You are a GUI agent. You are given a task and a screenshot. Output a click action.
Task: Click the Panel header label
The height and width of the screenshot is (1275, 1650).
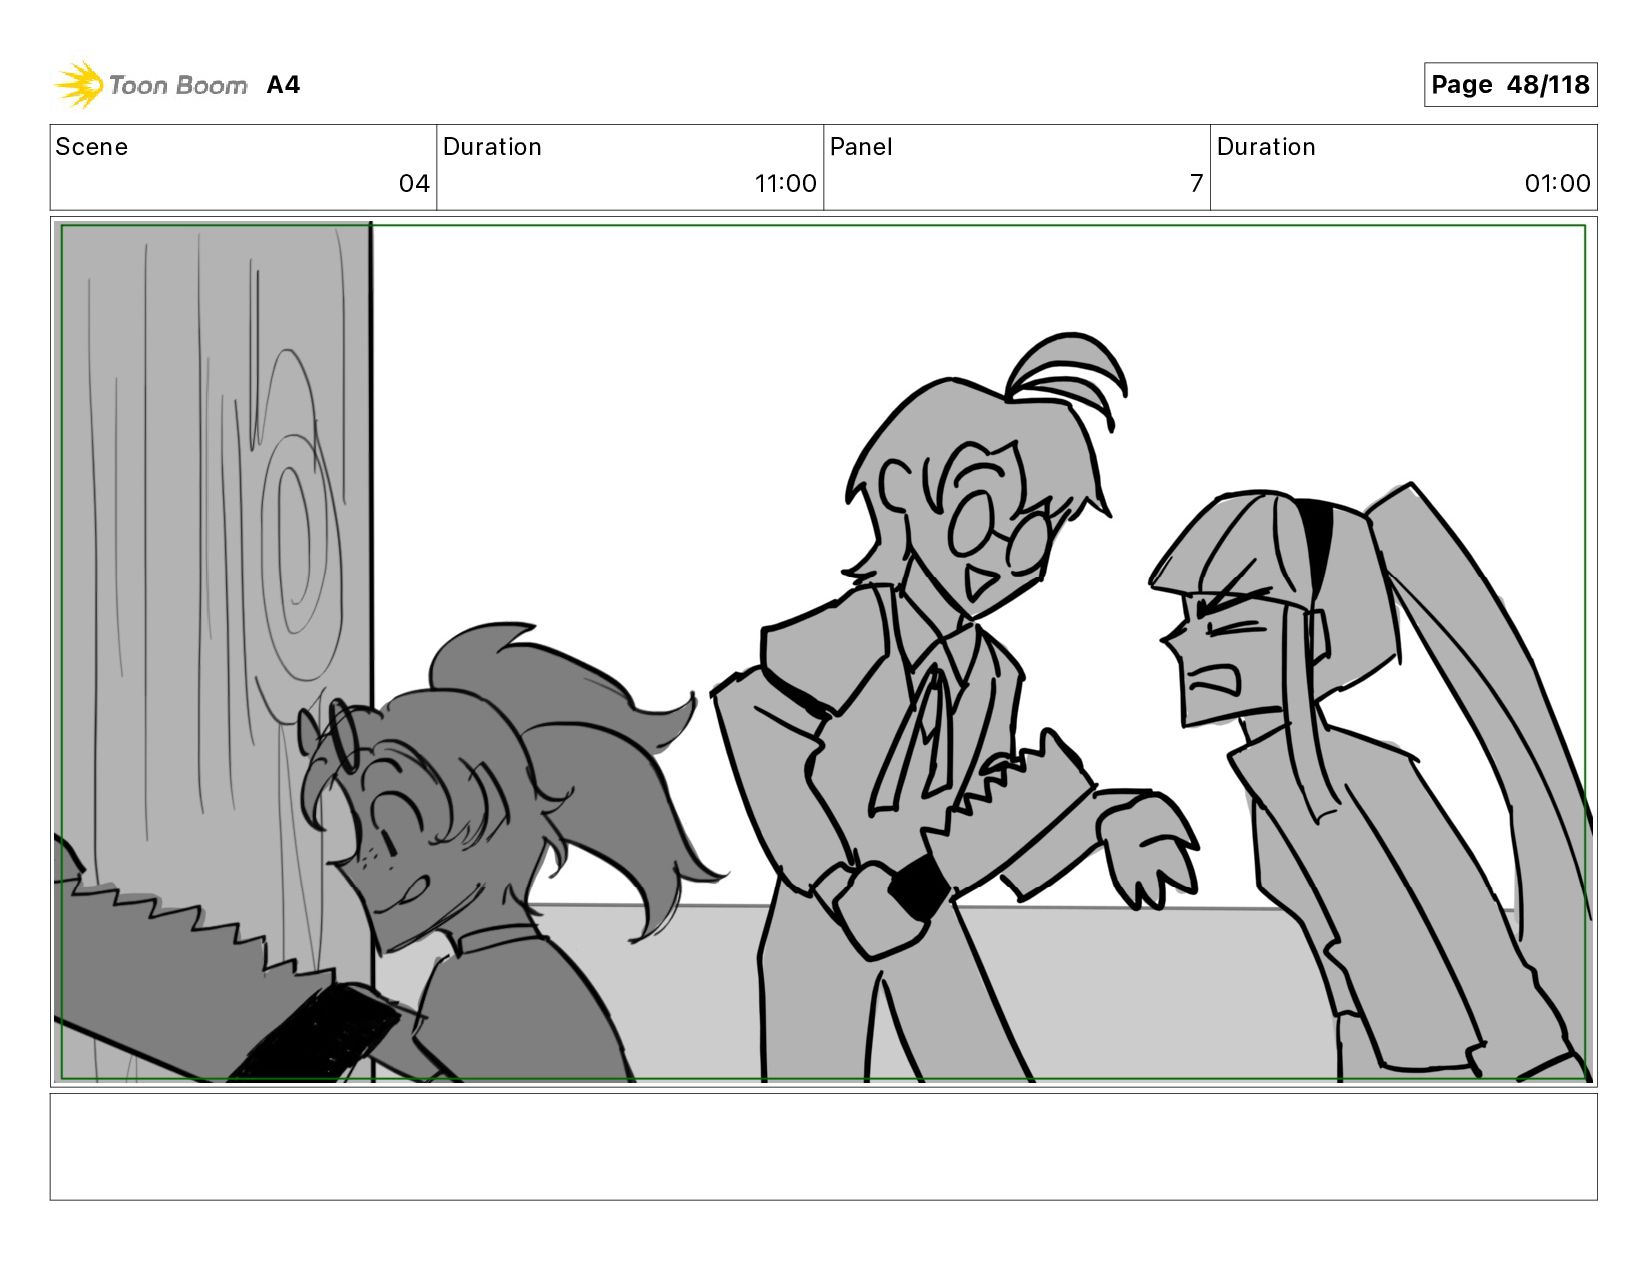click(x=861, y=147)
